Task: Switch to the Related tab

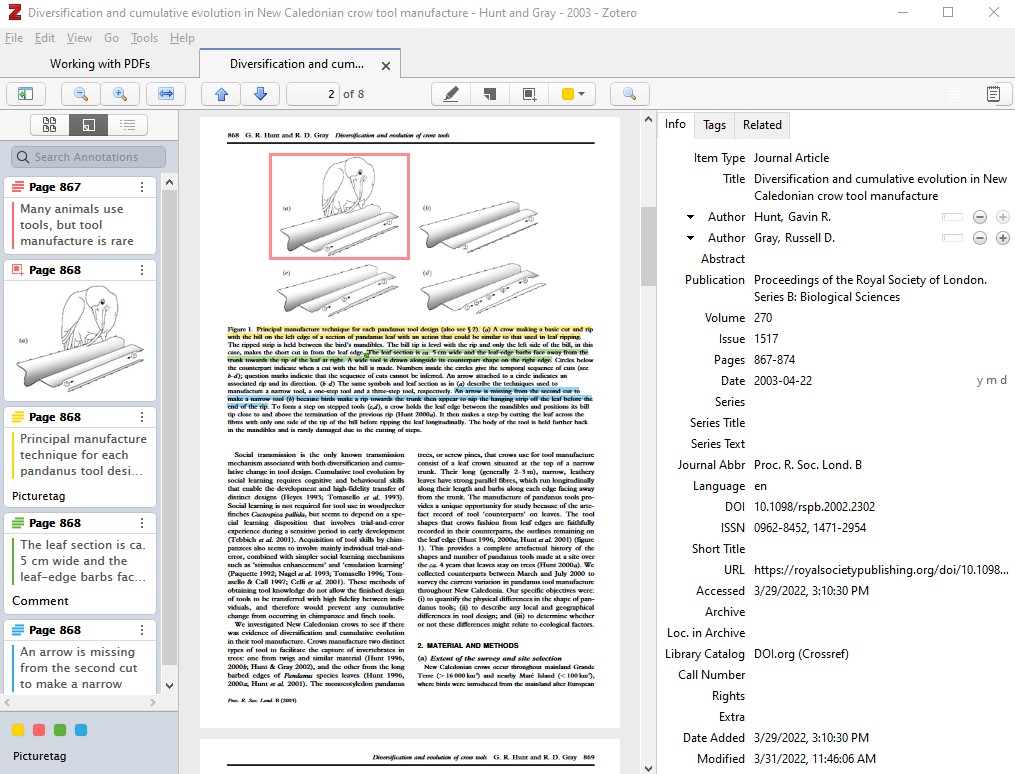Action: [x=762, y=125]
